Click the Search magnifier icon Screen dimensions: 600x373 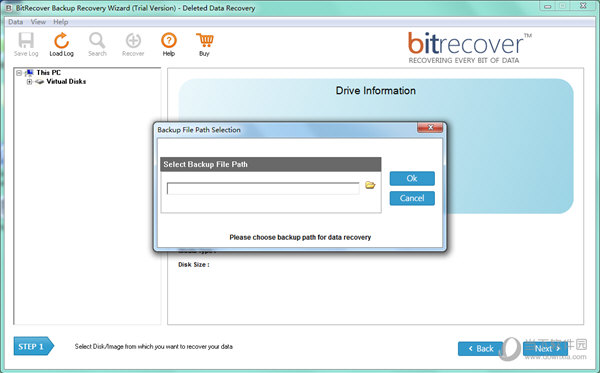(97, 40)
